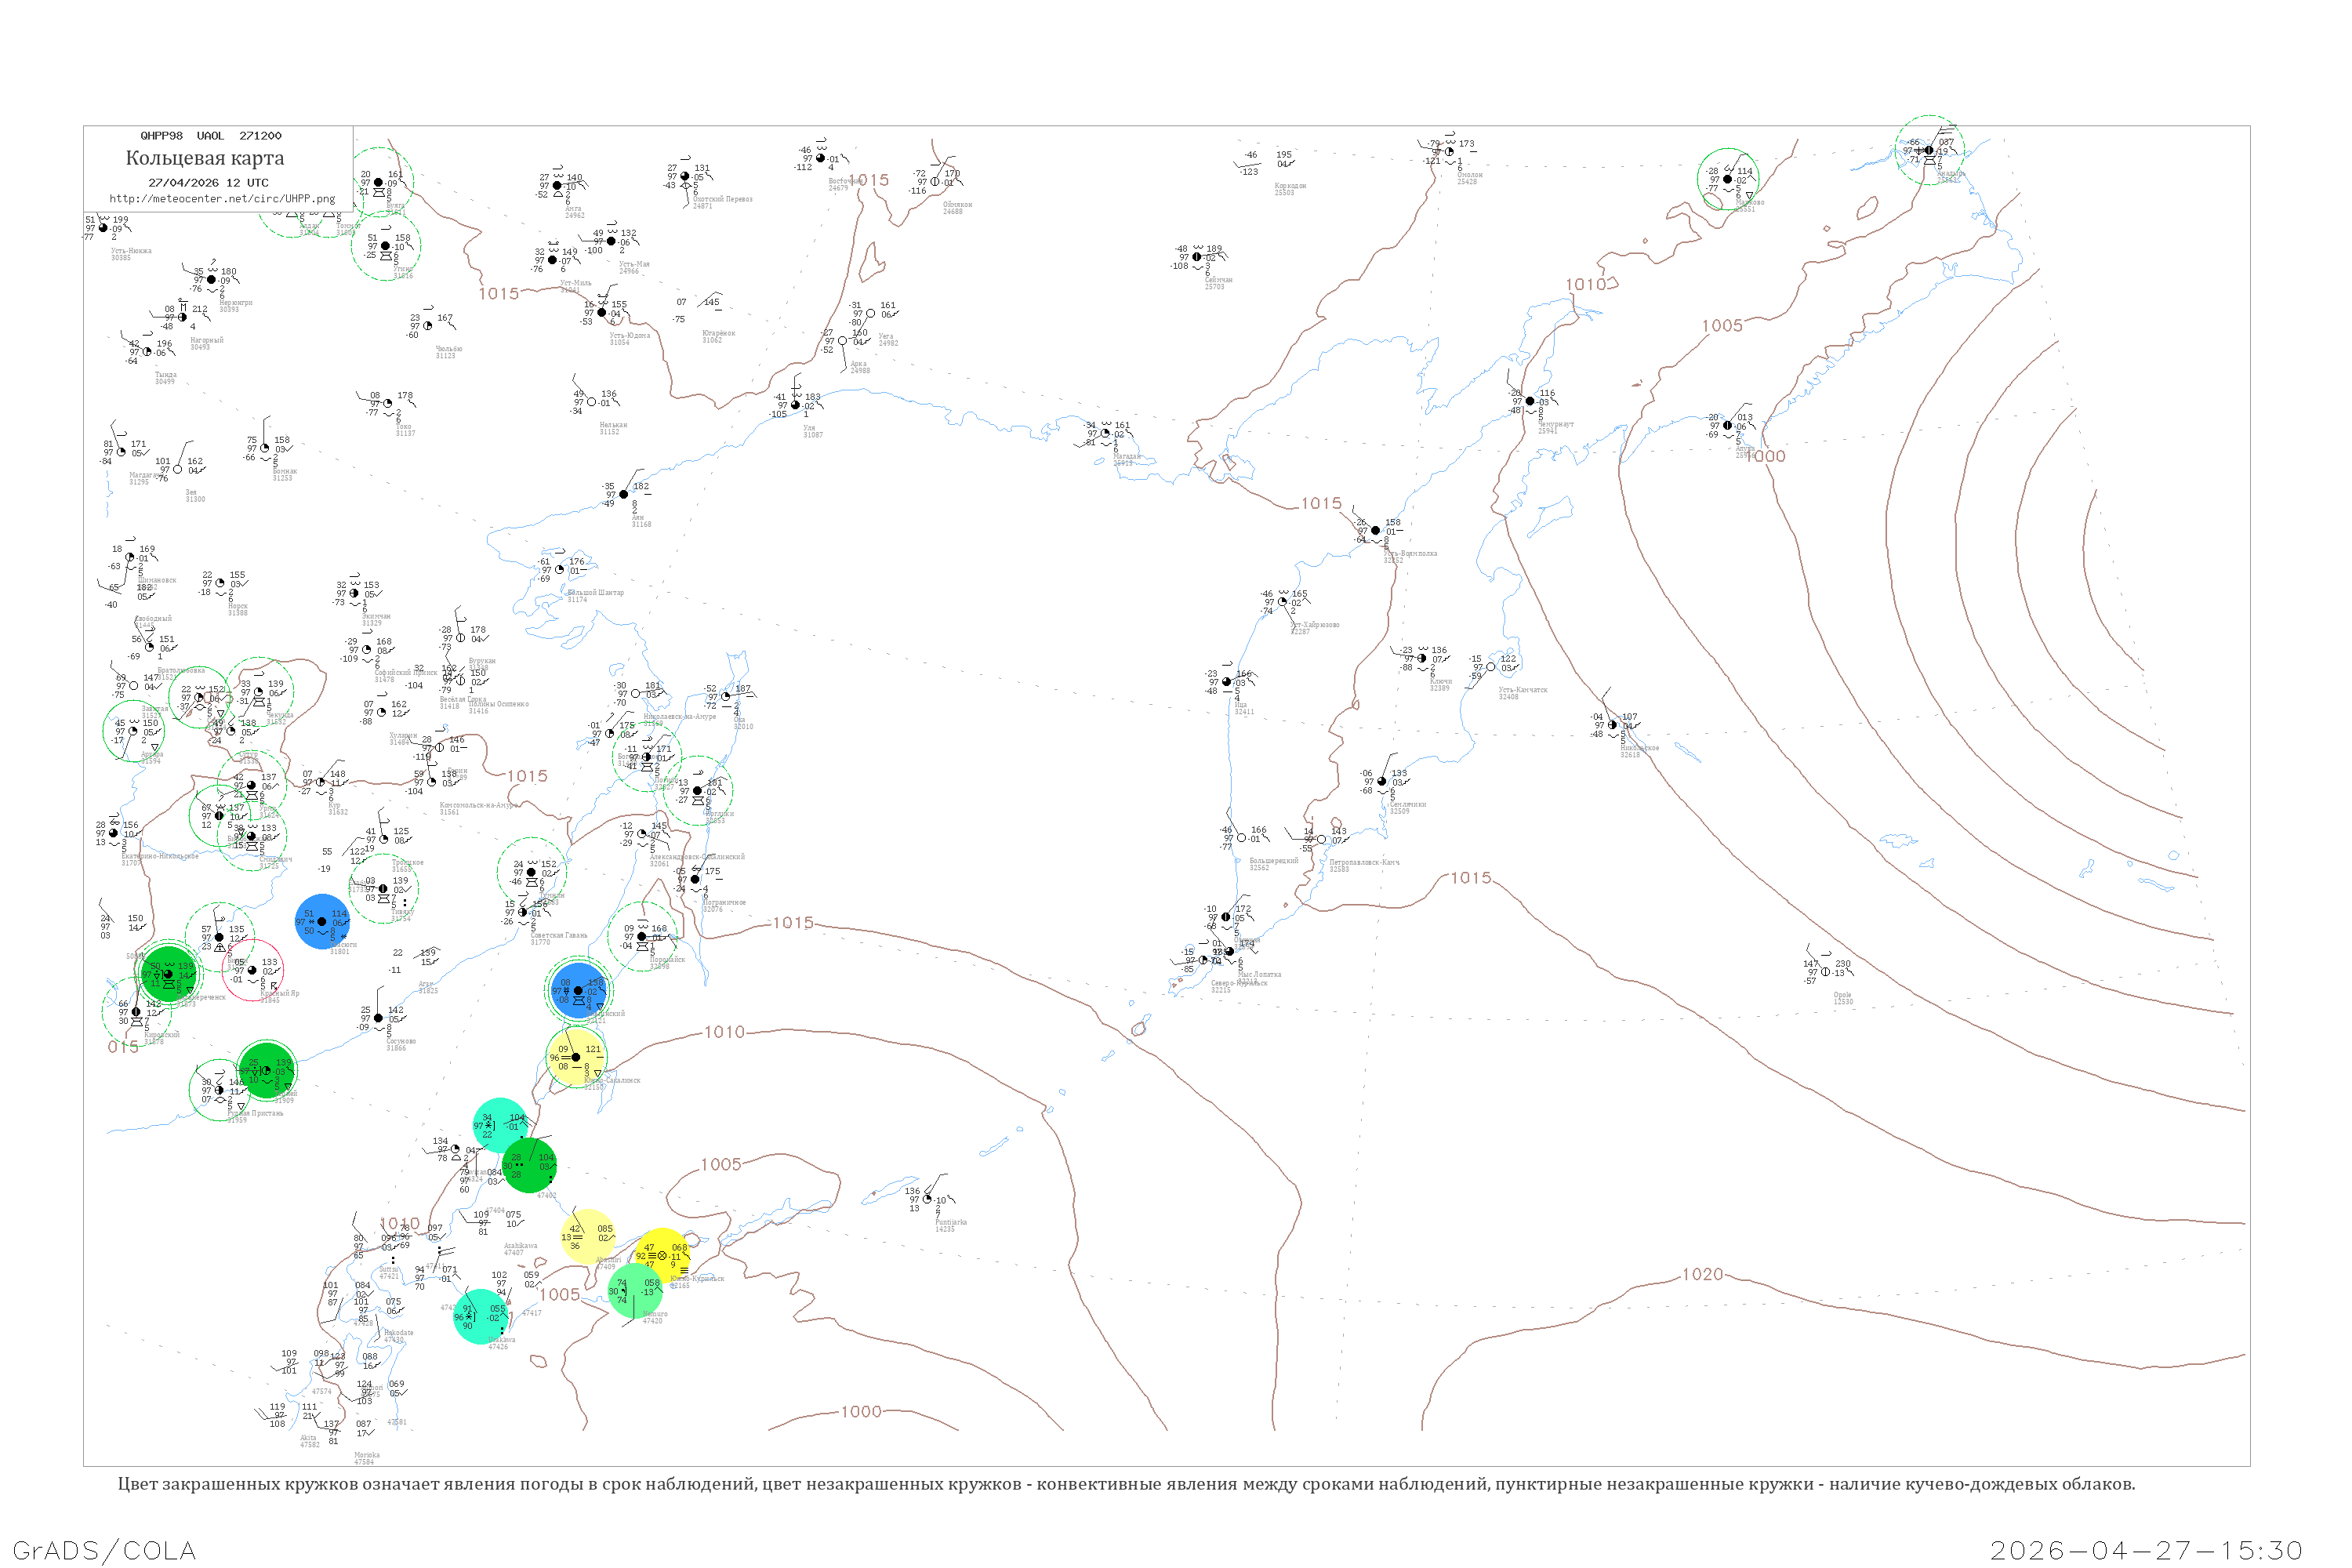
Task: Click the Петропавловск-Камч station marker
Action: 1321,839
